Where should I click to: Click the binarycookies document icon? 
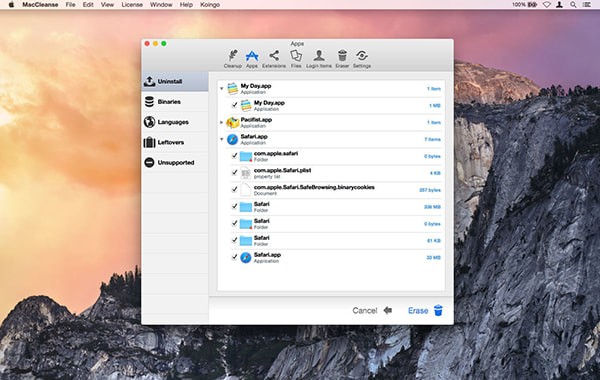(246, 190)
